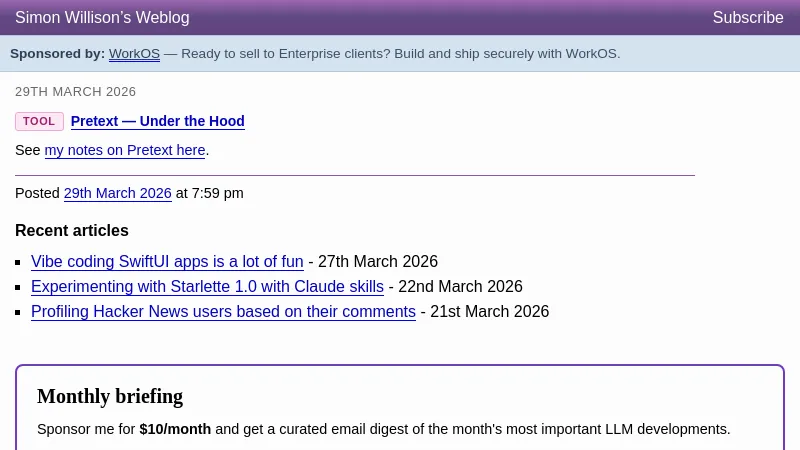
Task: Click the 7:59 pm posted time text
Action: click(217, 193)
